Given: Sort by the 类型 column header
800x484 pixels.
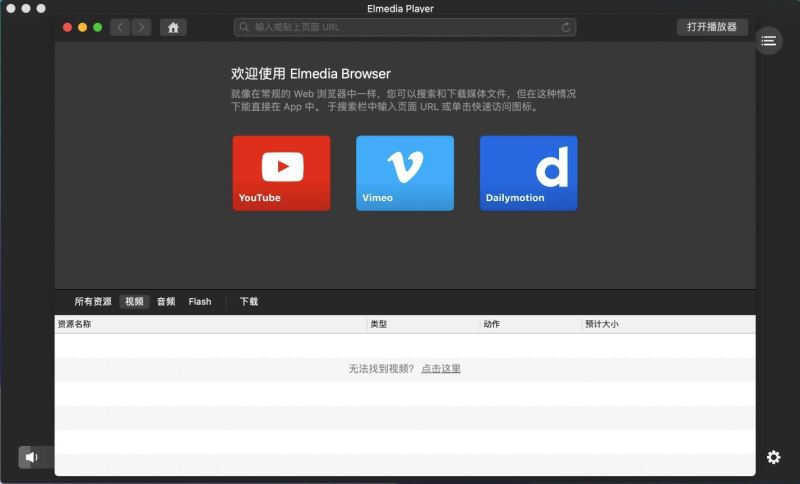Looking at the screenshot, I should pos(423,324).
